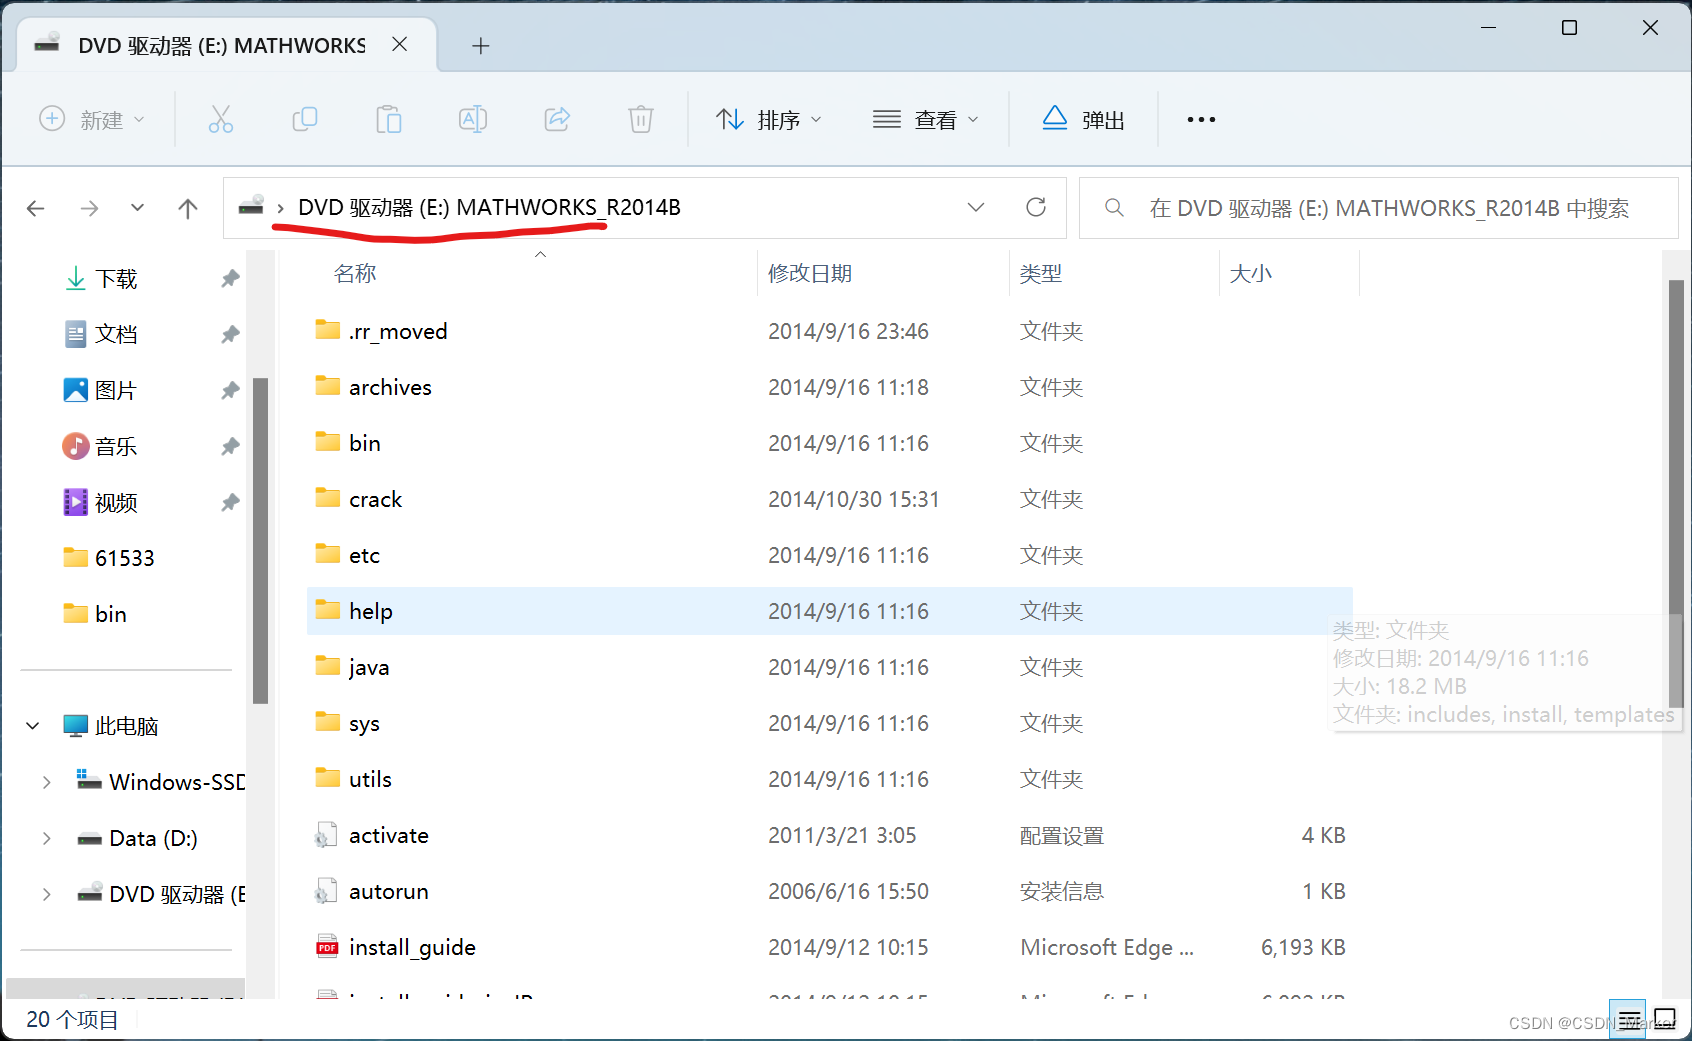Open 下载 in the sidebar
The width and height of the screenshot is (1692, 1041).
point(116,278)
